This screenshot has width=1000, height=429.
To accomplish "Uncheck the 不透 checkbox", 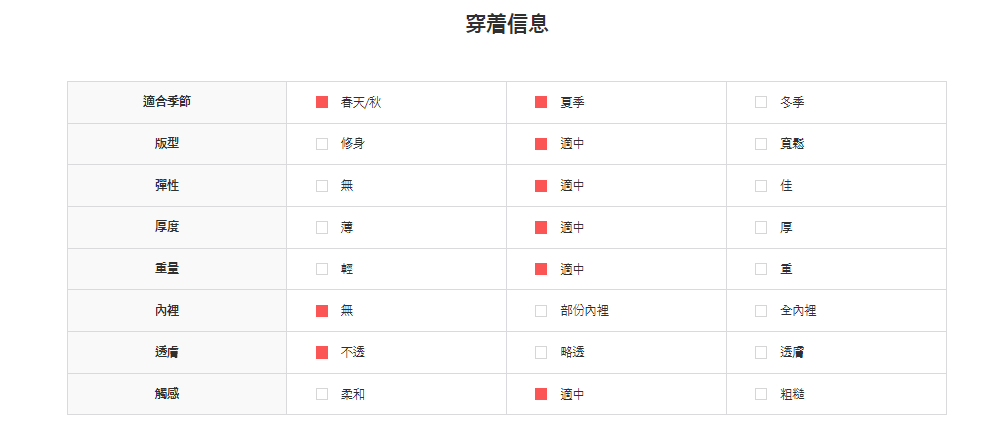I will [x=322, y=352].
